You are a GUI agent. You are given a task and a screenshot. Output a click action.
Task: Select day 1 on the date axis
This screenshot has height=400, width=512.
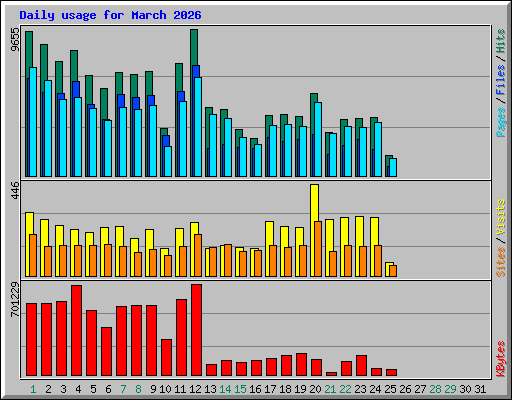click(33, 389)
